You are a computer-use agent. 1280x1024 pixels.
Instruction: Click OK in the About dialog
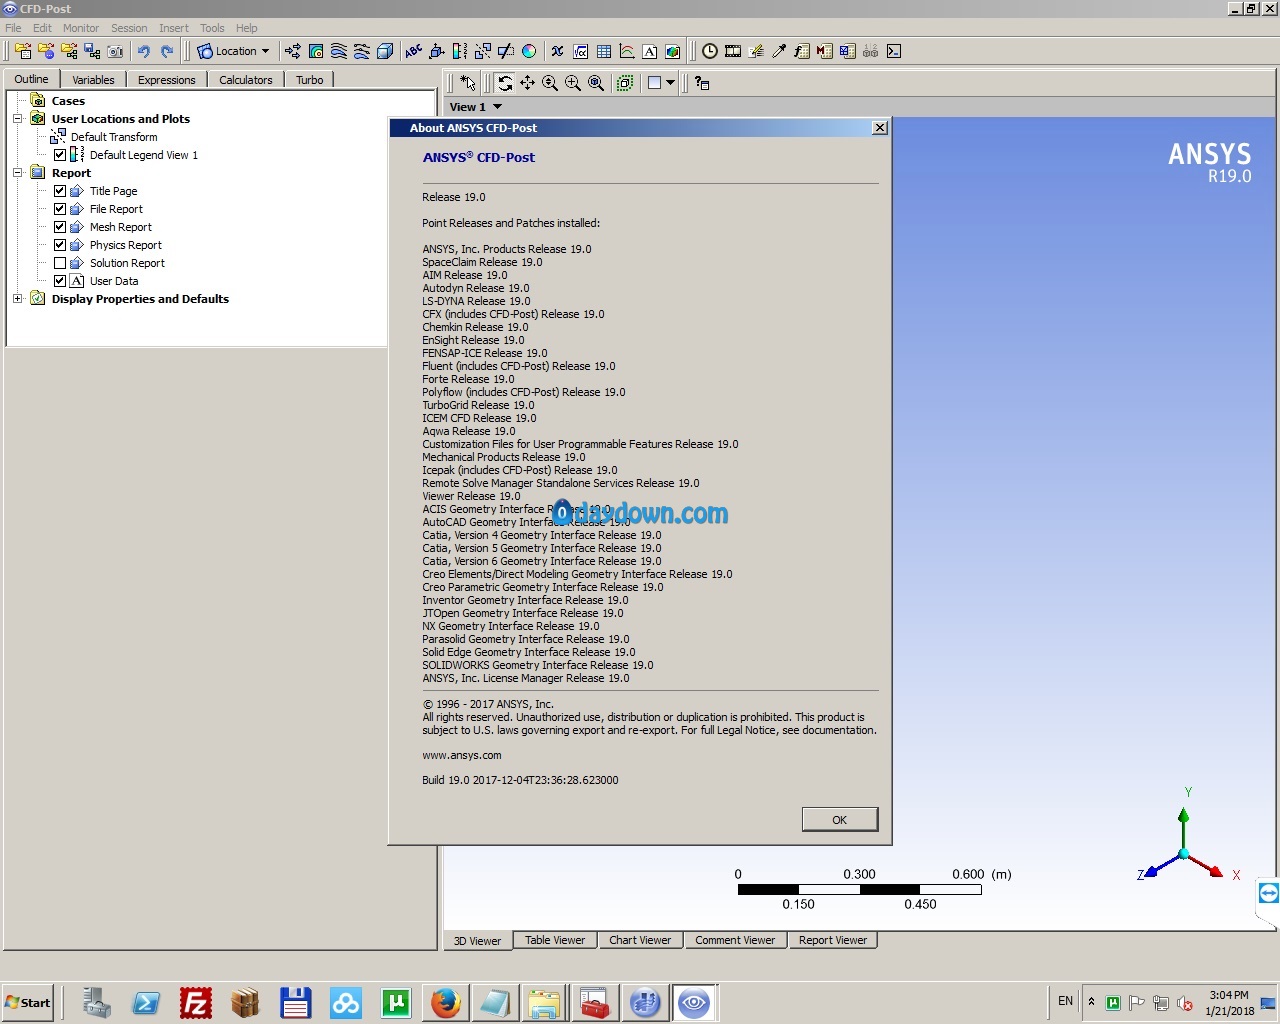coord(839,820)
